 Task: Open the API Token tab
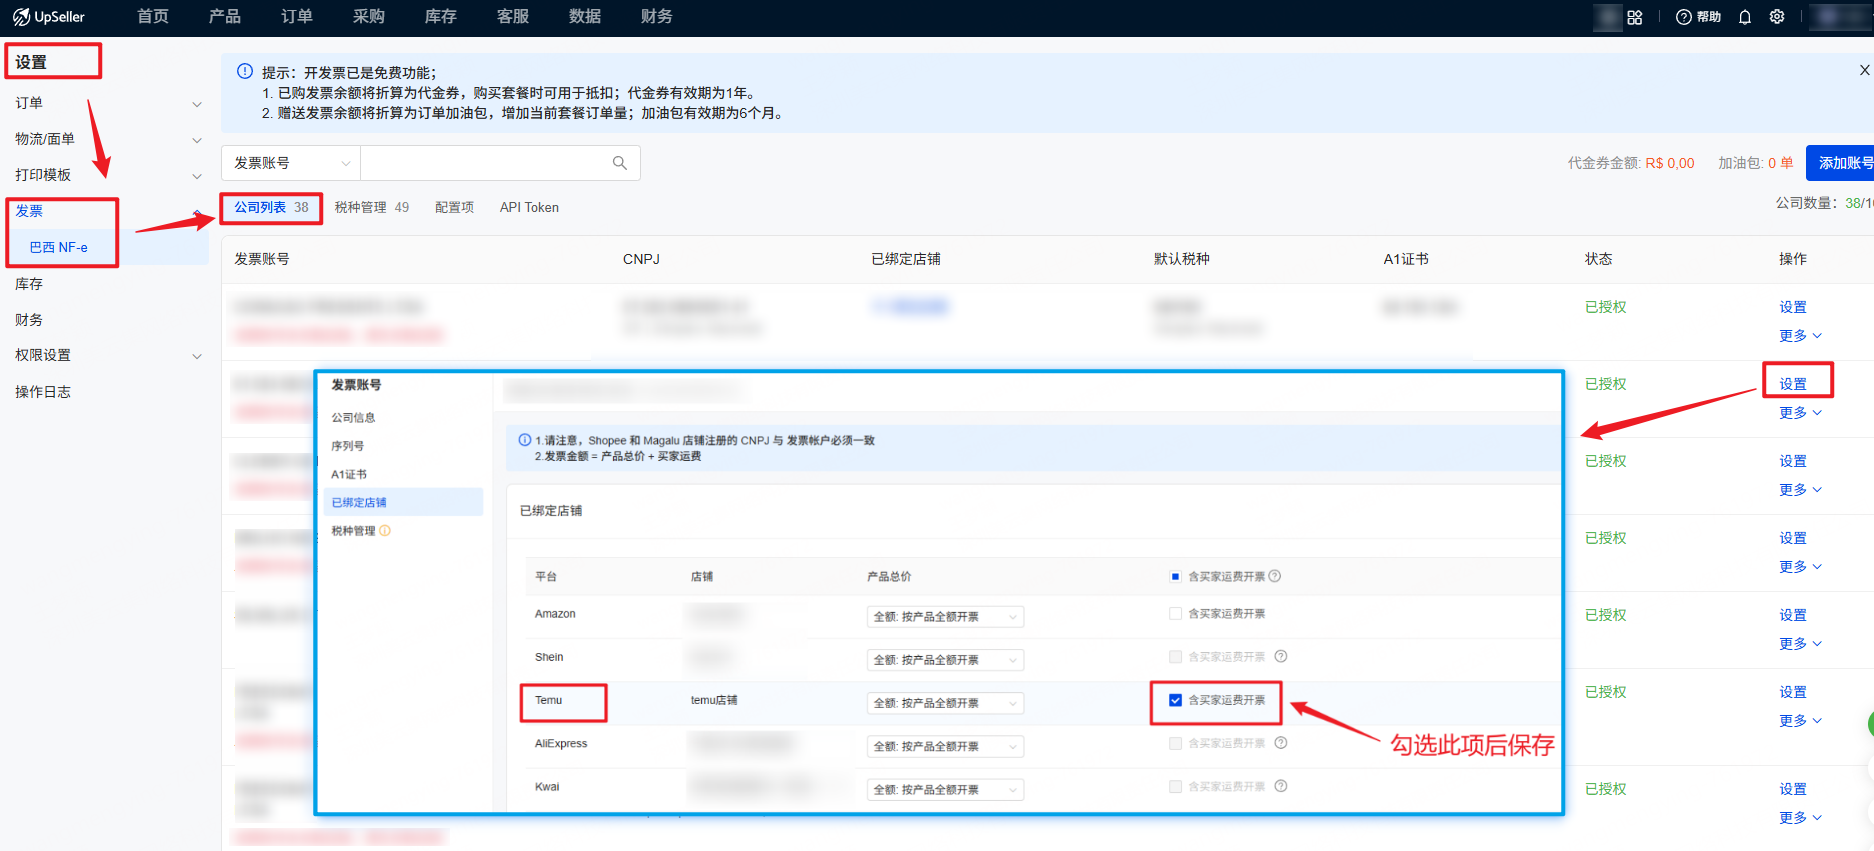click(529, 207)
